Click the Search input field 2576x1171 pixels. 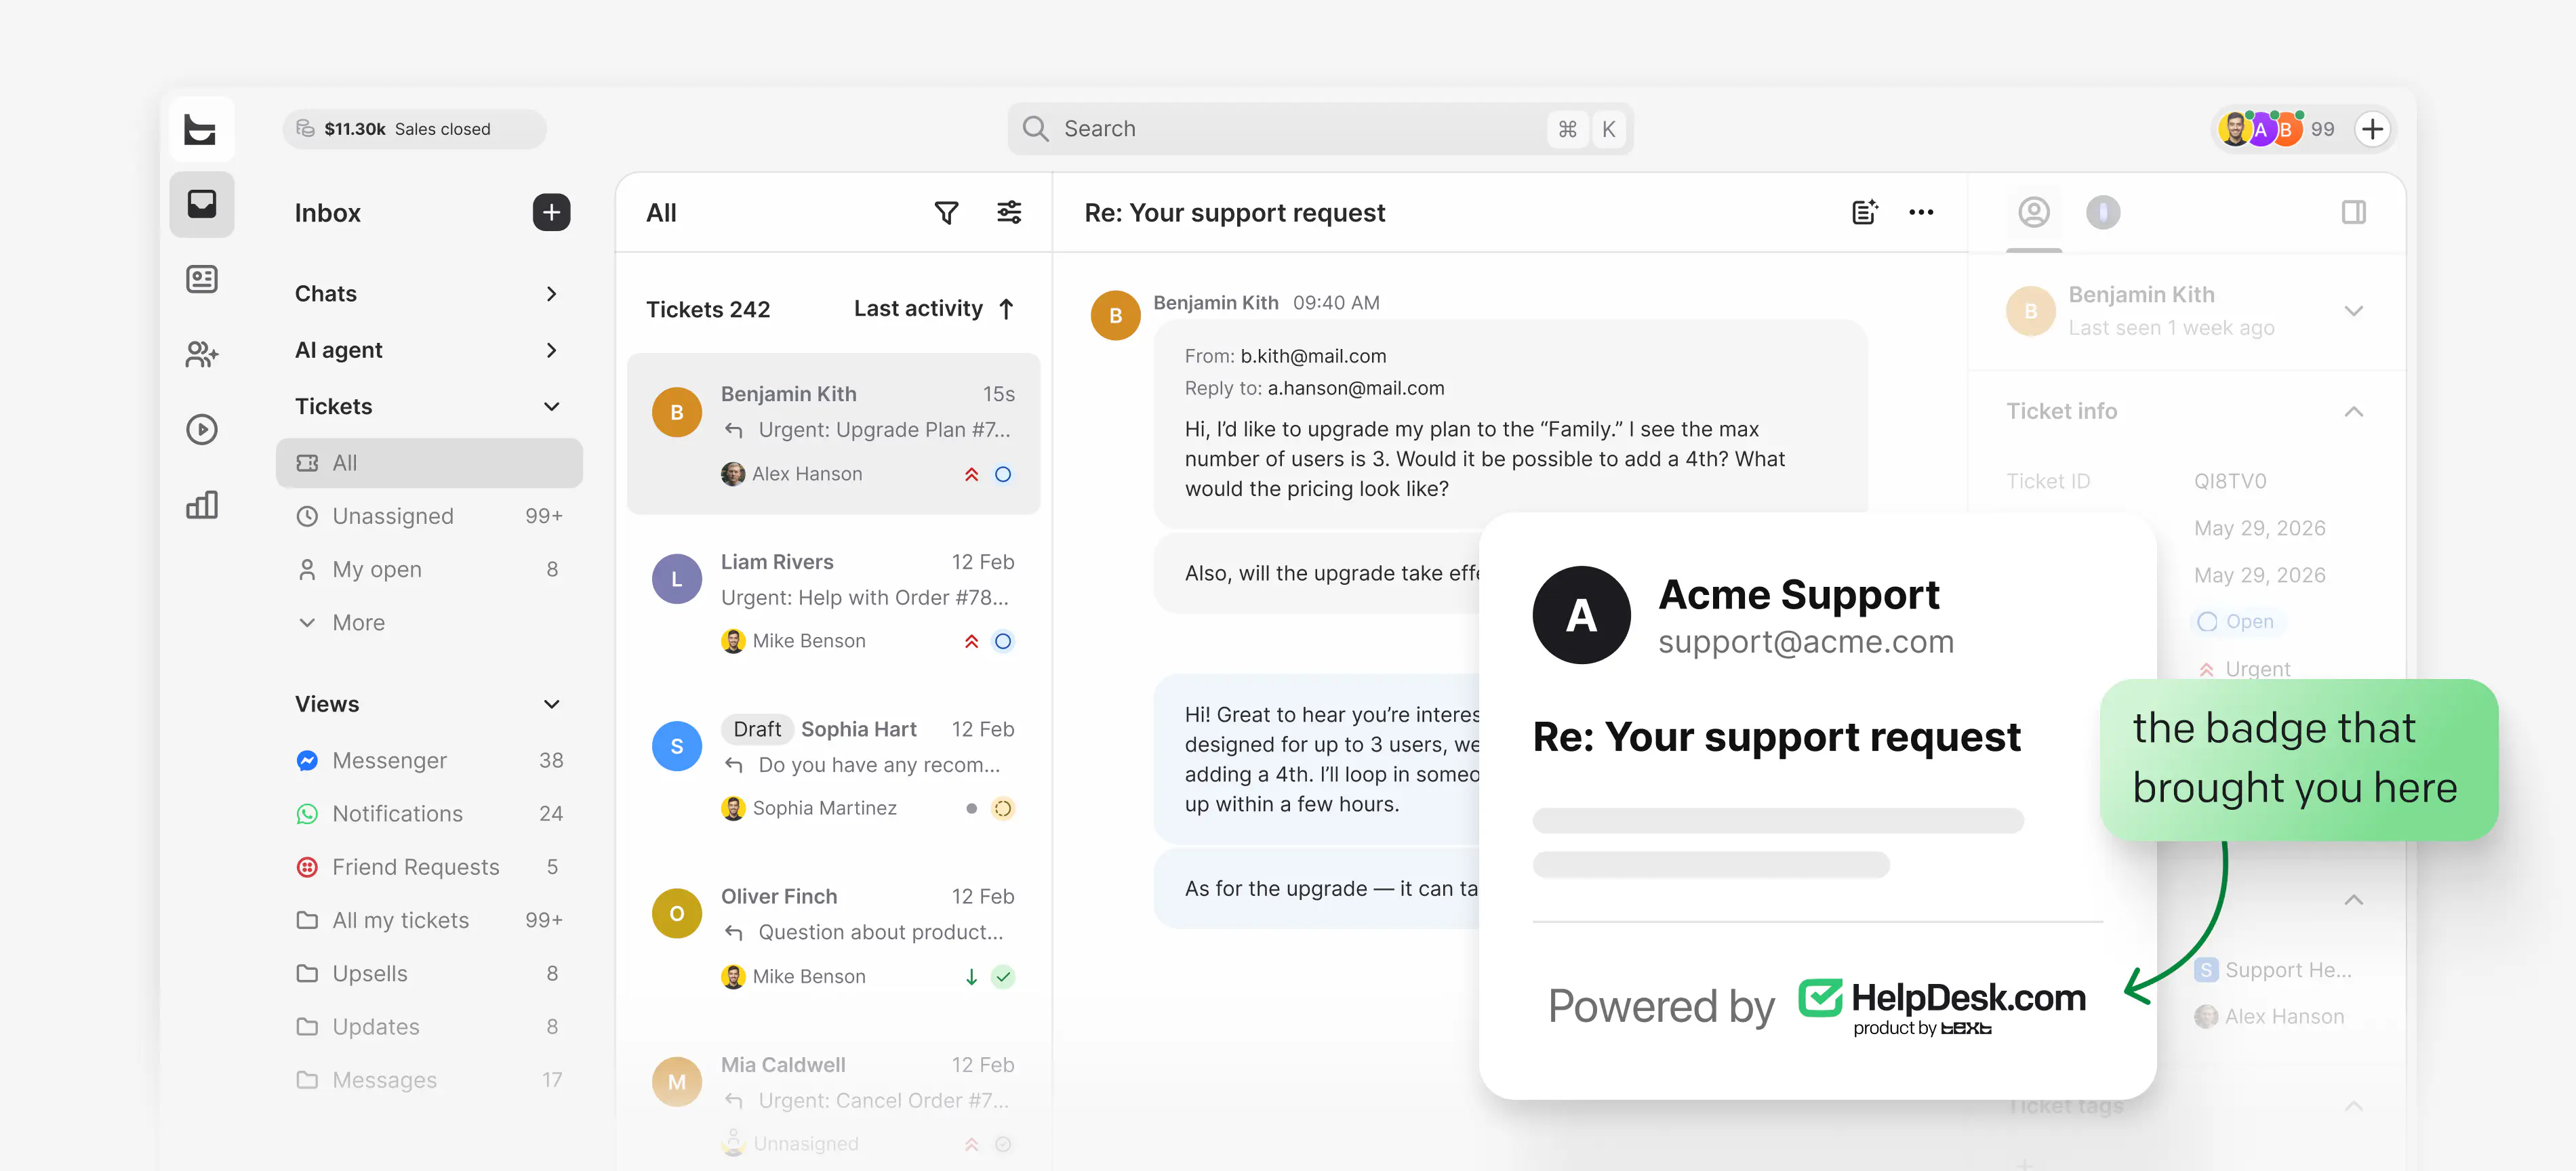1320,129
